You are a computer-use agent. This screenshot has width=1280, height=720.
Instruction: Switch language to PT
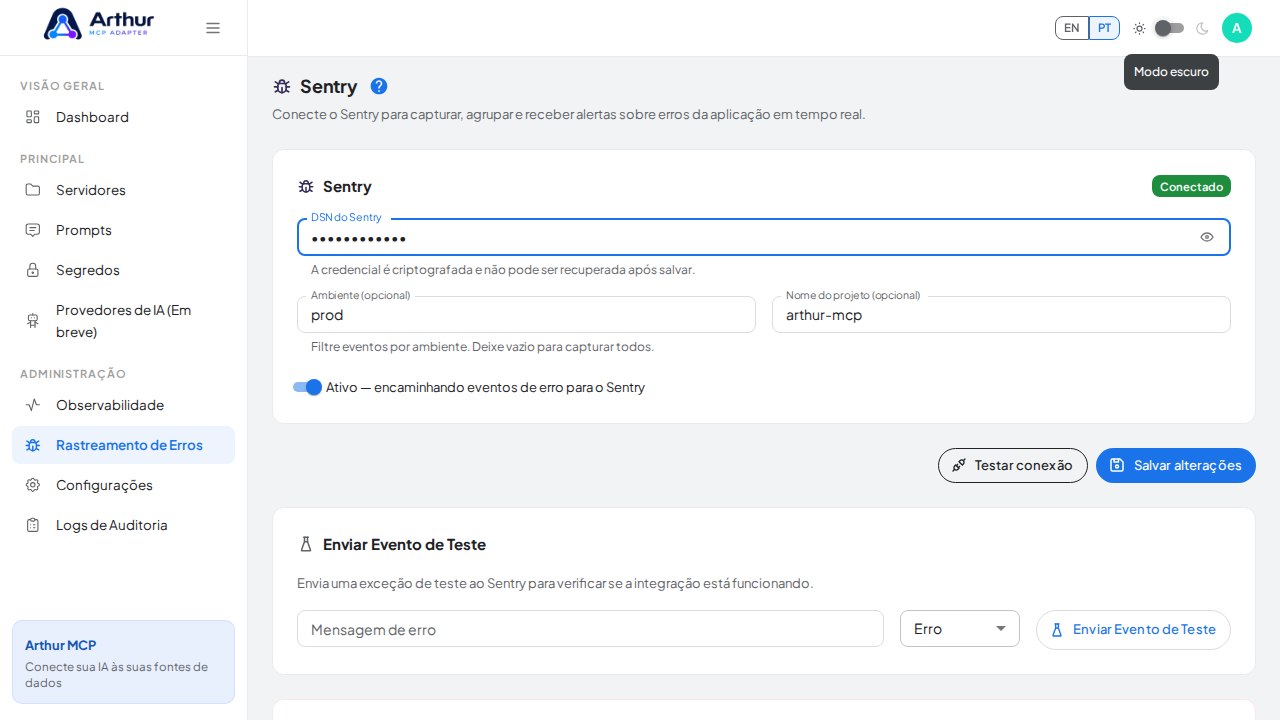tap(1104, 28)
